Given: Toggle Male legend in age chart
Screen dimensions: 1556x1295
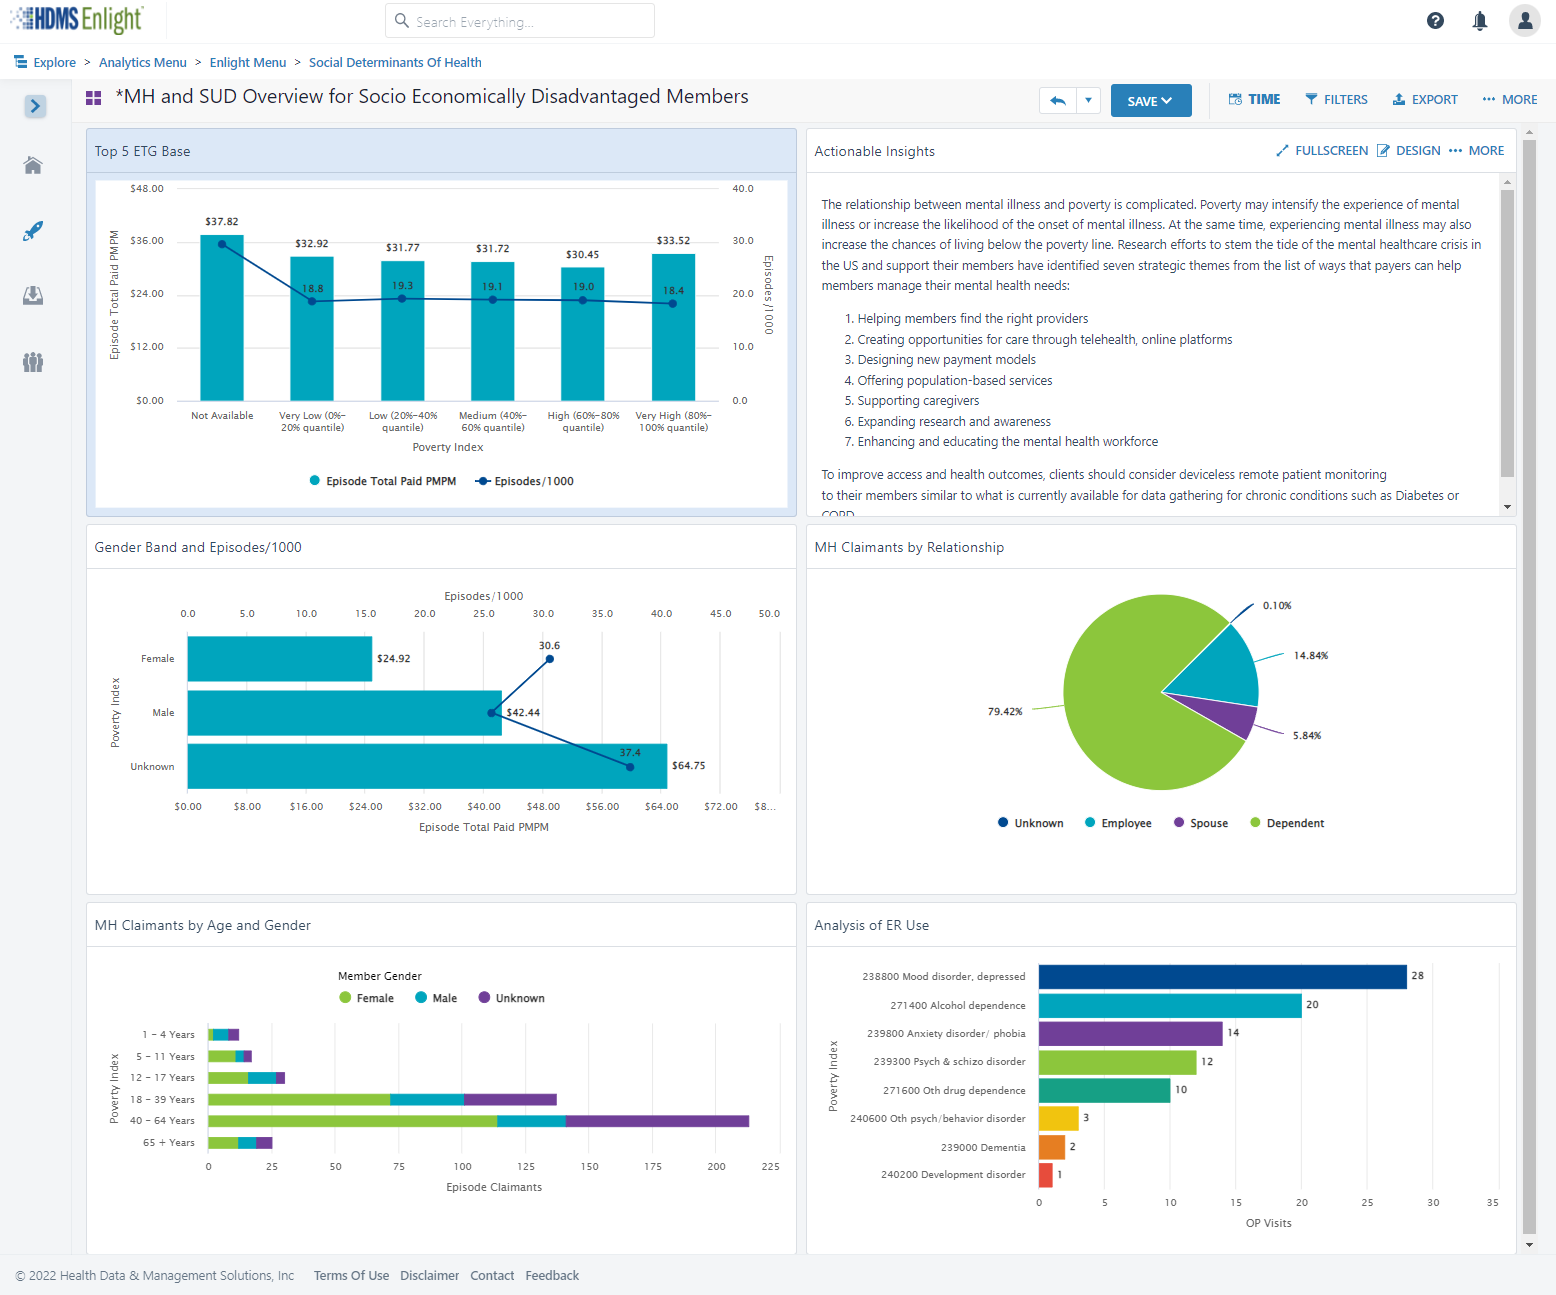Looking at the screenshot, I should tap(436, 998).
